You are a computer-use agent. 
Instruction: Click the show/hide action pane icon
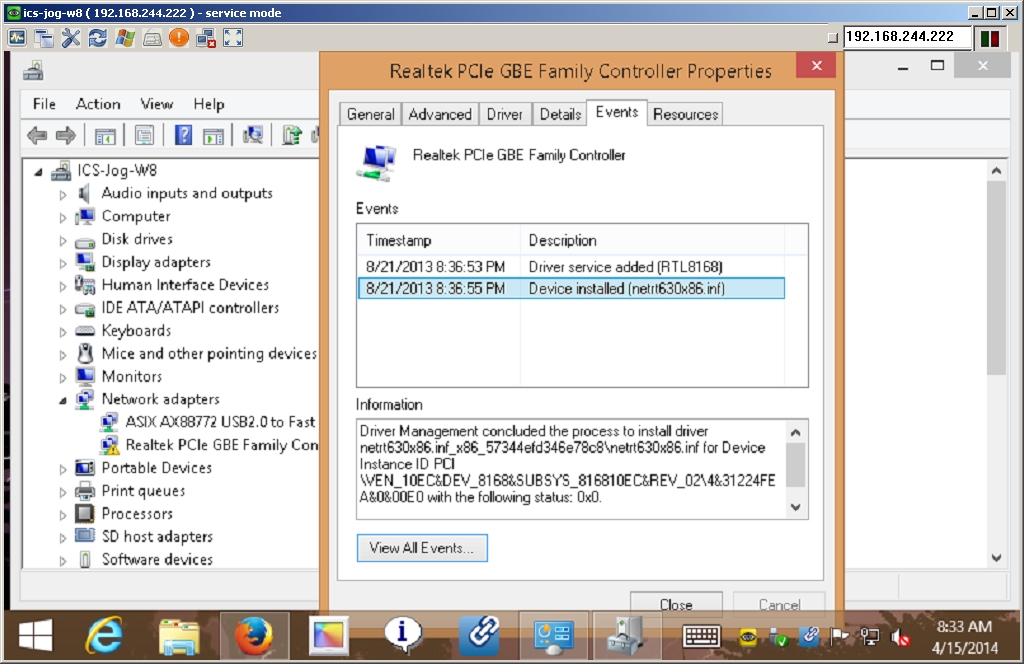(213, 136)
